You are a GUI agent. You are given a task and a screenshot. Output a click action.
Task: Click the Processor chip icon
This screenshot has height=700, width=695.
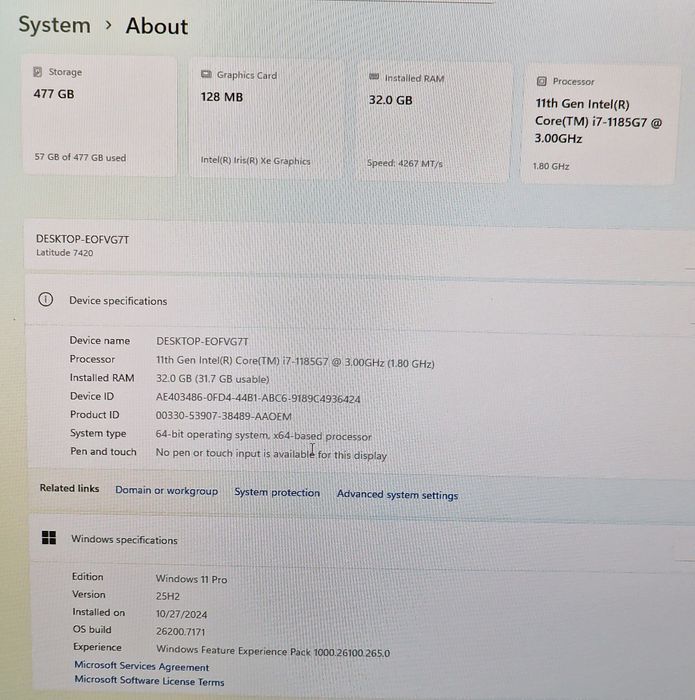tap(541, 81)
